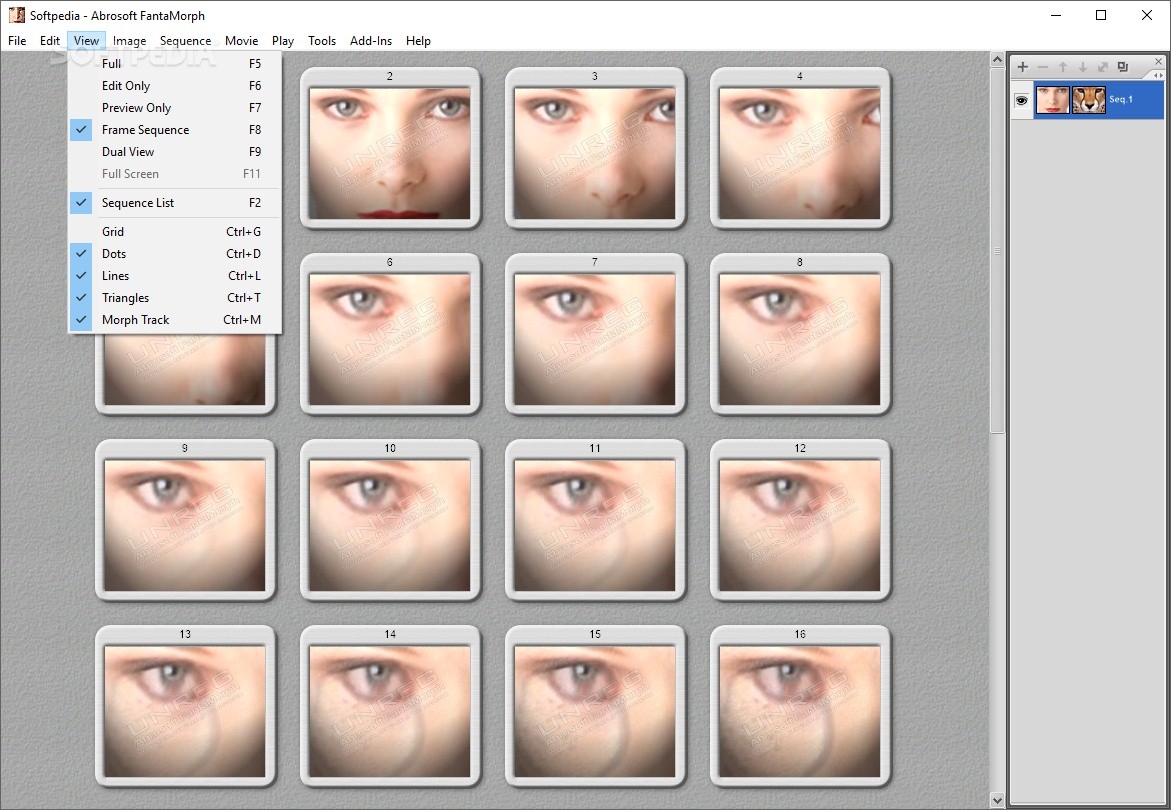Move sequence down with the down arrow

(1082, 67)
